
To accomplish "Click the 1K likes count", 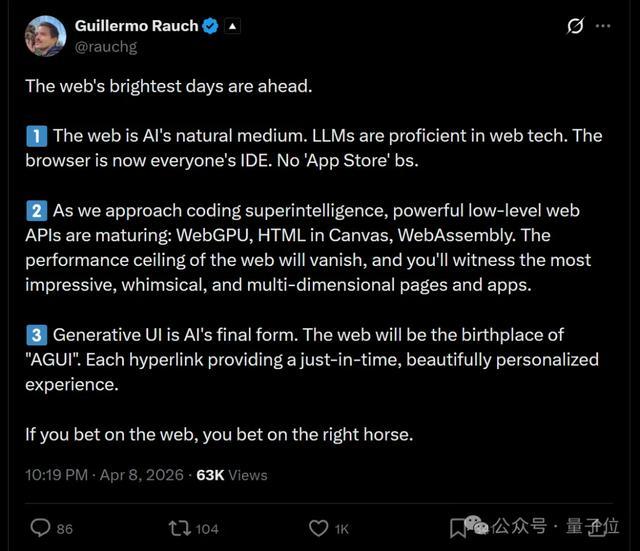I will click(342, 528).
